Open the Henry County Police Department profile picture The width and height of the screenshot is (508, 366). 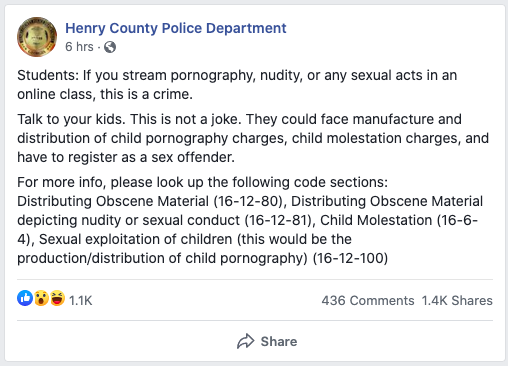[37, 37]
